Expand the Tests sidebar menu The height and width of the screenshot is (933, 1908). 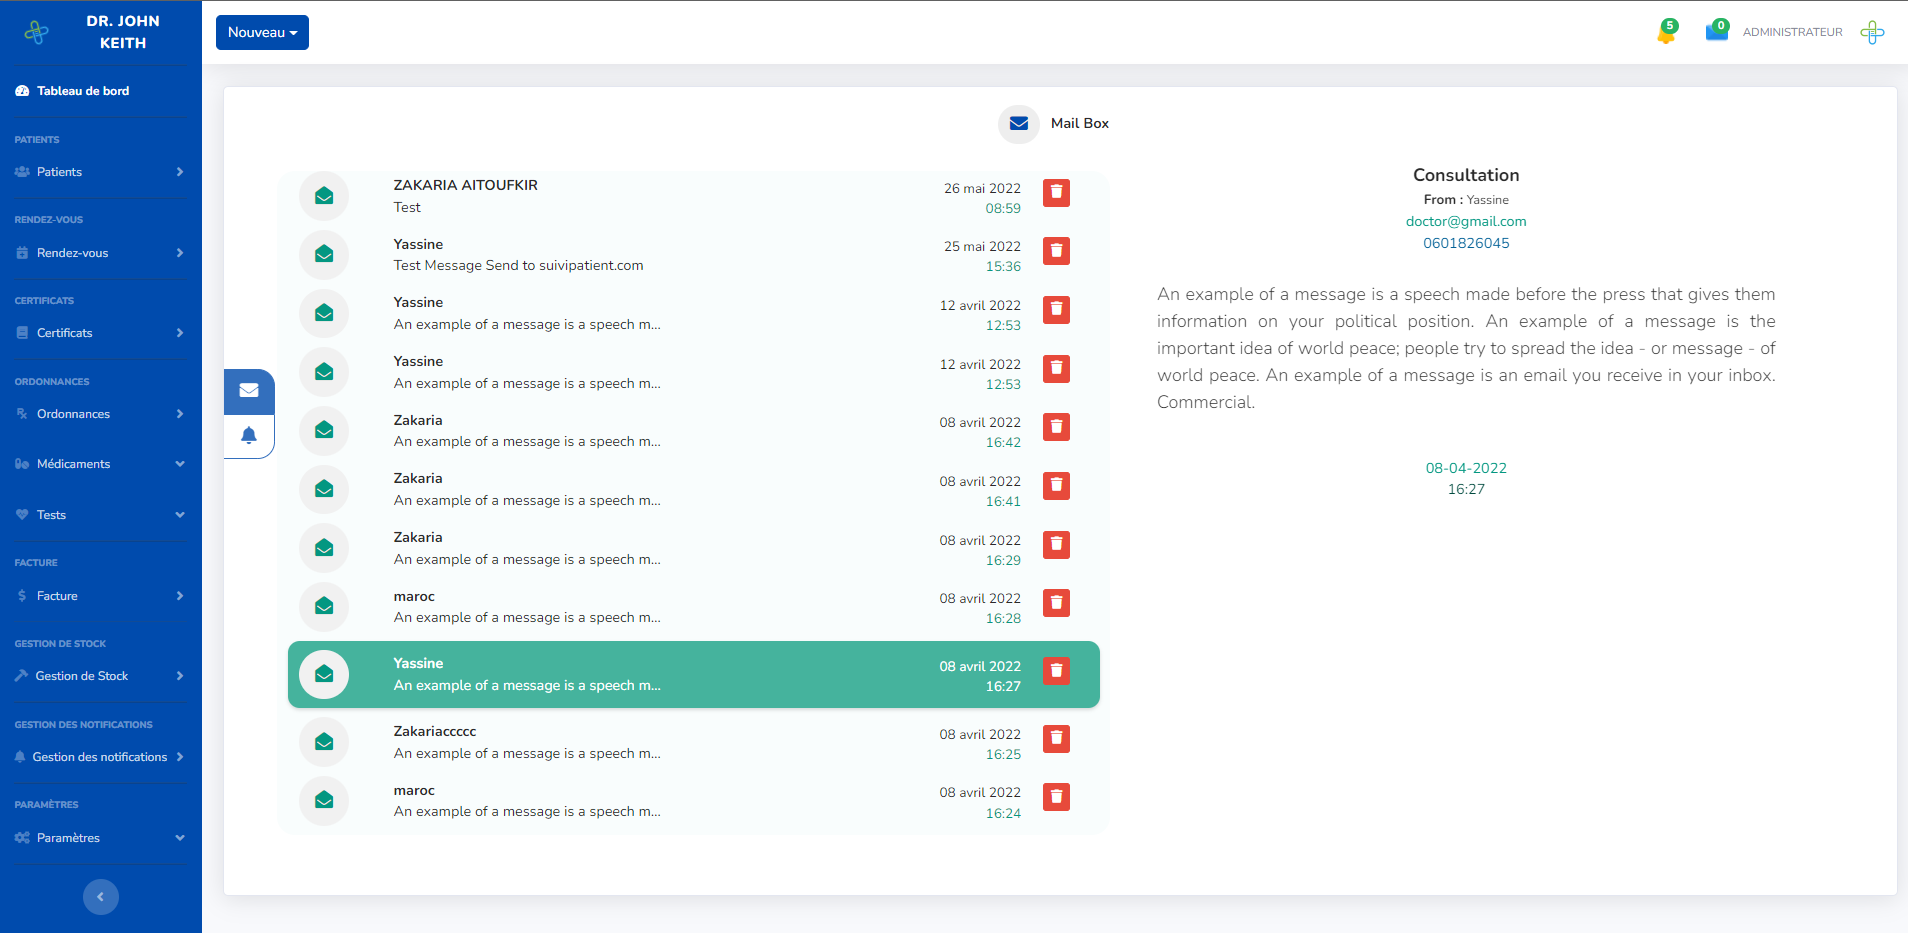click(x=100, y=515)
